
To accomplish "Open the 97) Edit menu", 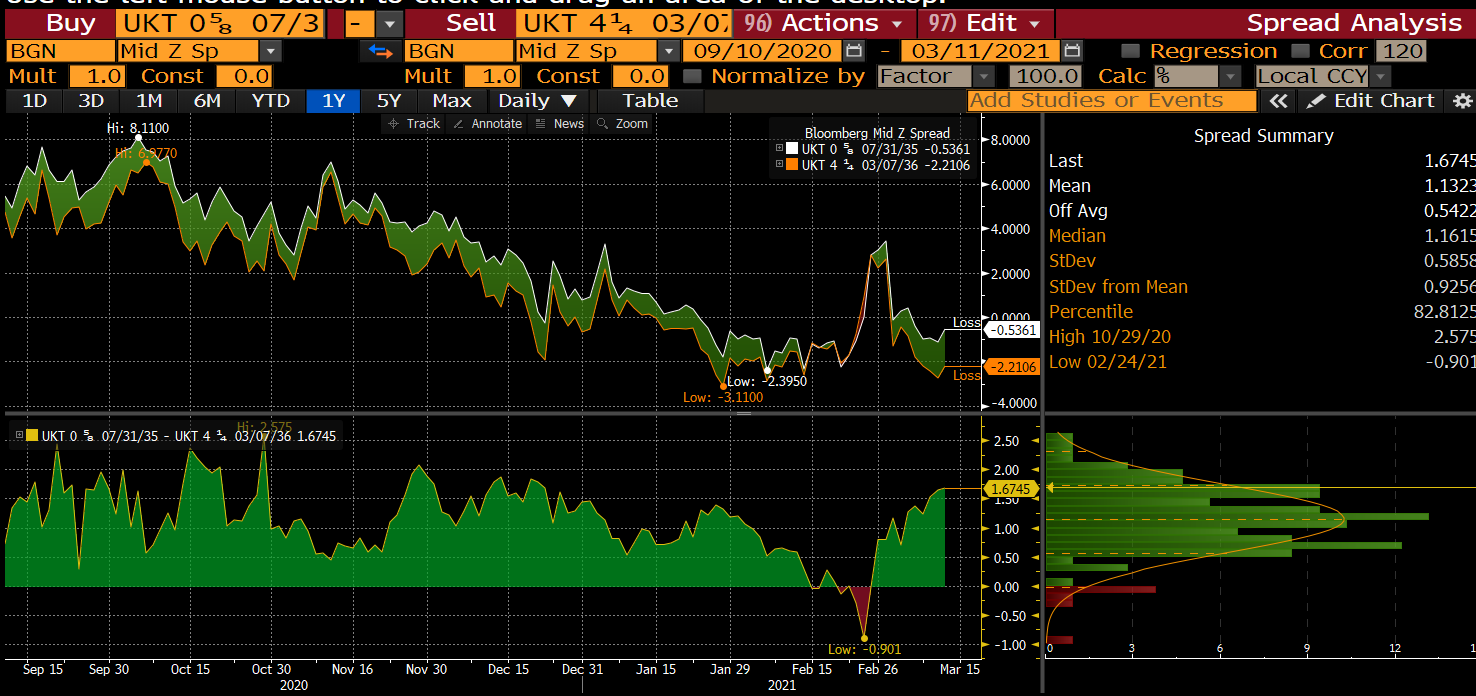I will (x=986, y=23).
